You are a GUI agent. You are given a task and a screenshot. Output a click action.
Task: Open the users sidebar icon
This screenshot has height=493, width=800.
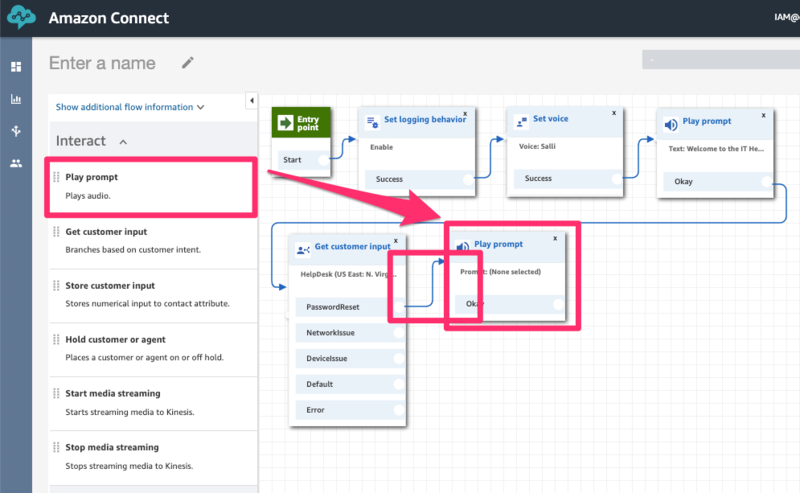16,163
